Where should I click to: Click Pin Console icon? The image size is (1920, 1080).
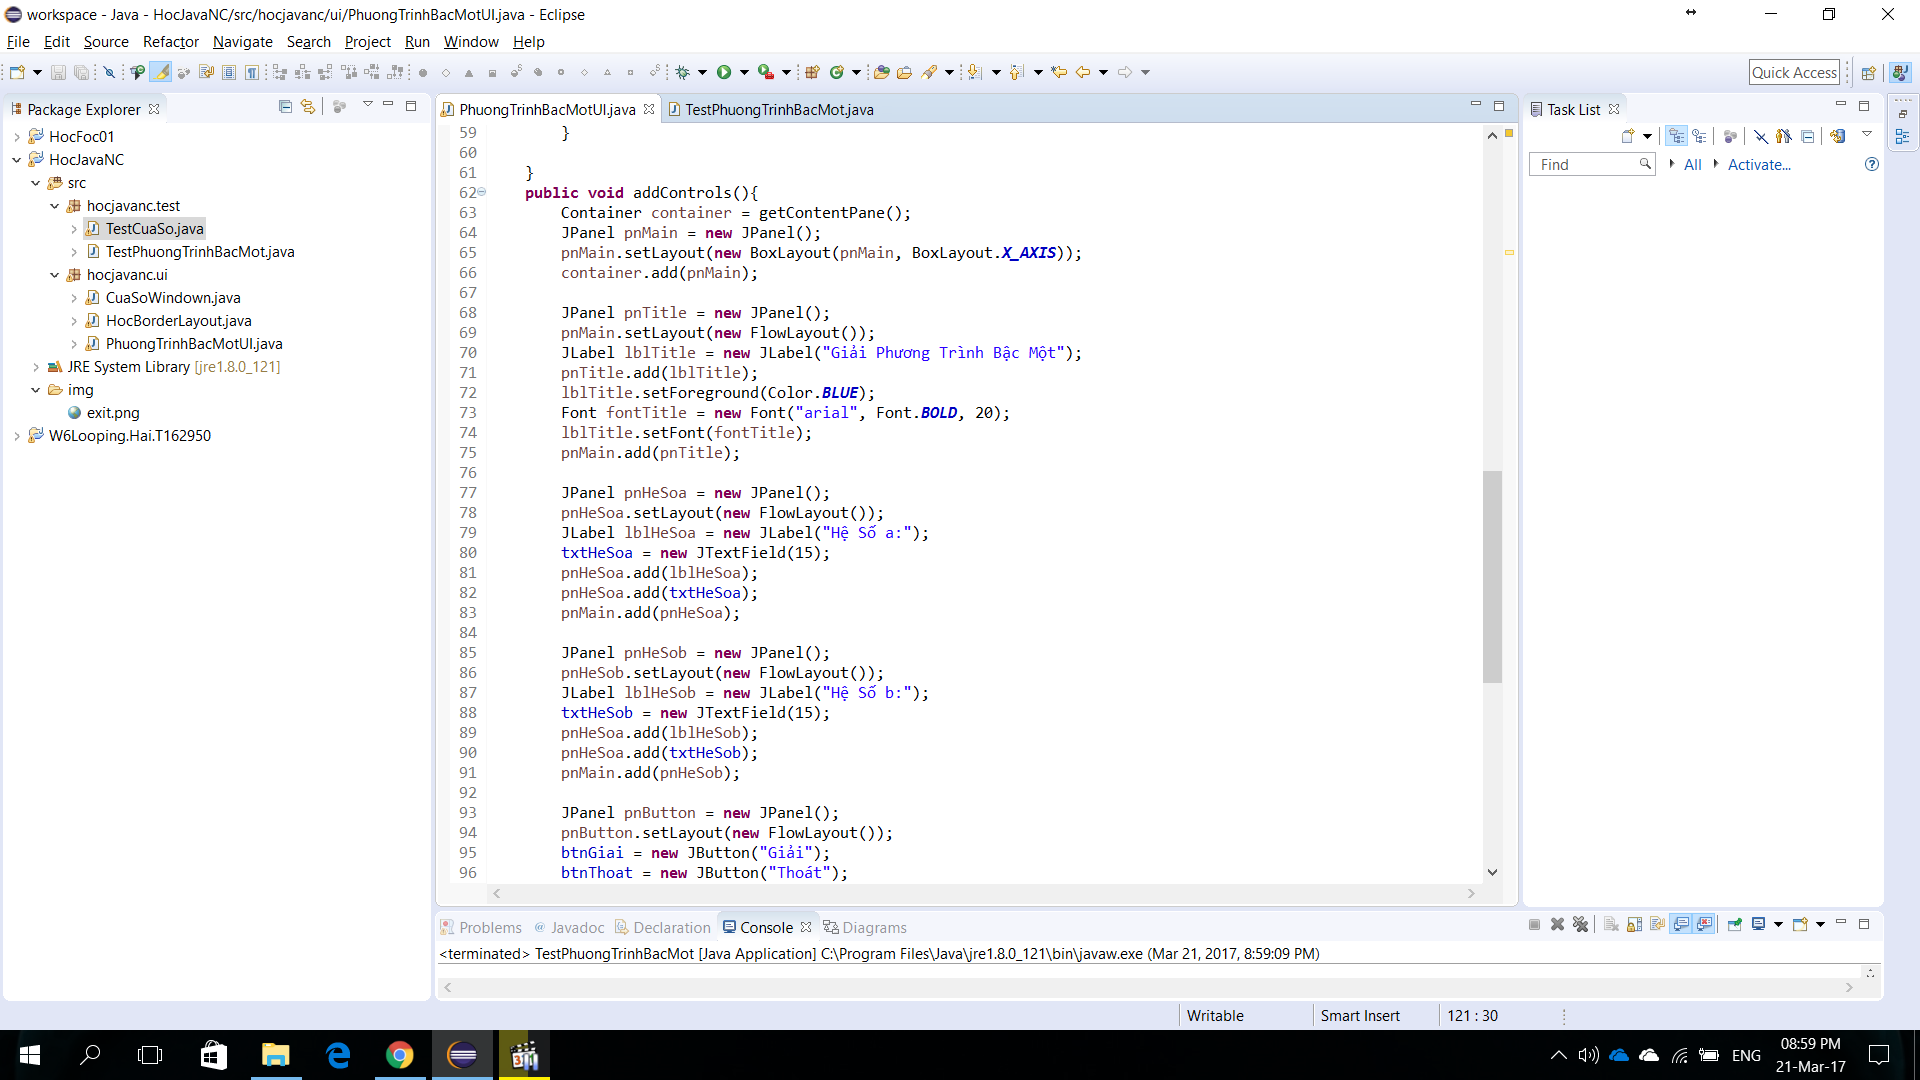click(x=1735, y=925)
